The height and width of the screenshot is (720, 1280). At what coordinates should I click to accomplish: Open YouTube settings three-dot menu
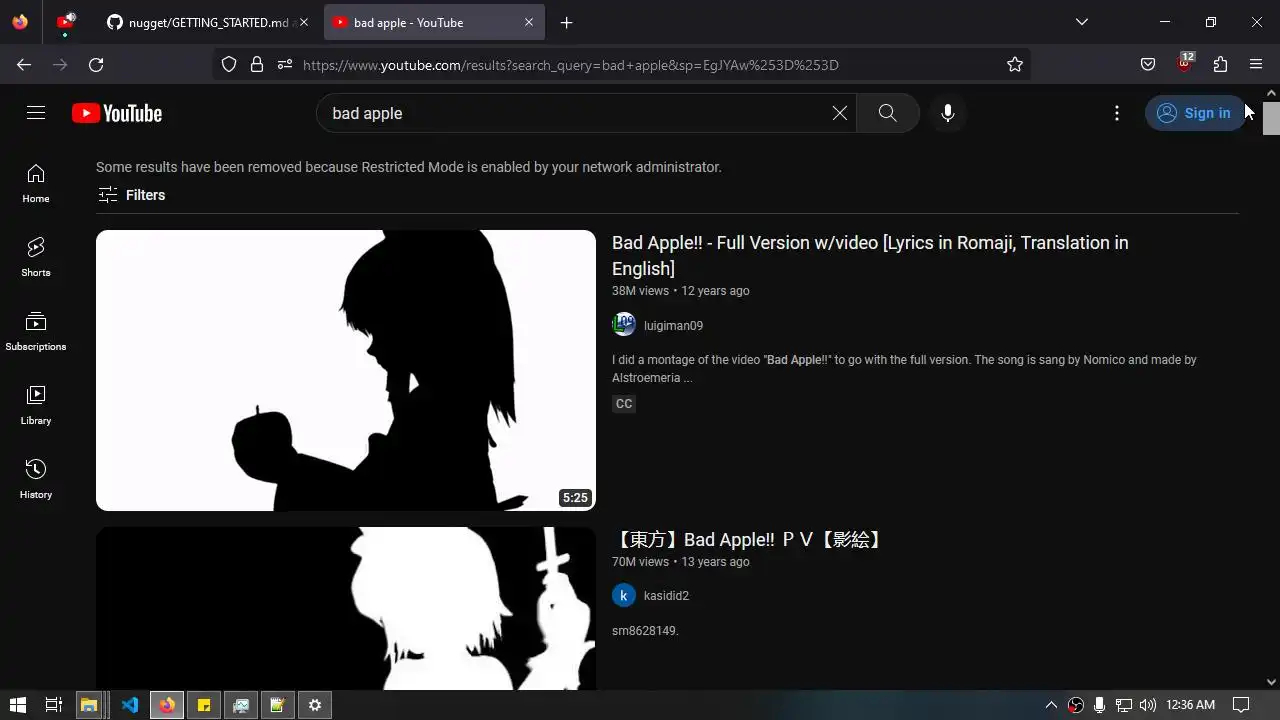[x=1117, y=113]
